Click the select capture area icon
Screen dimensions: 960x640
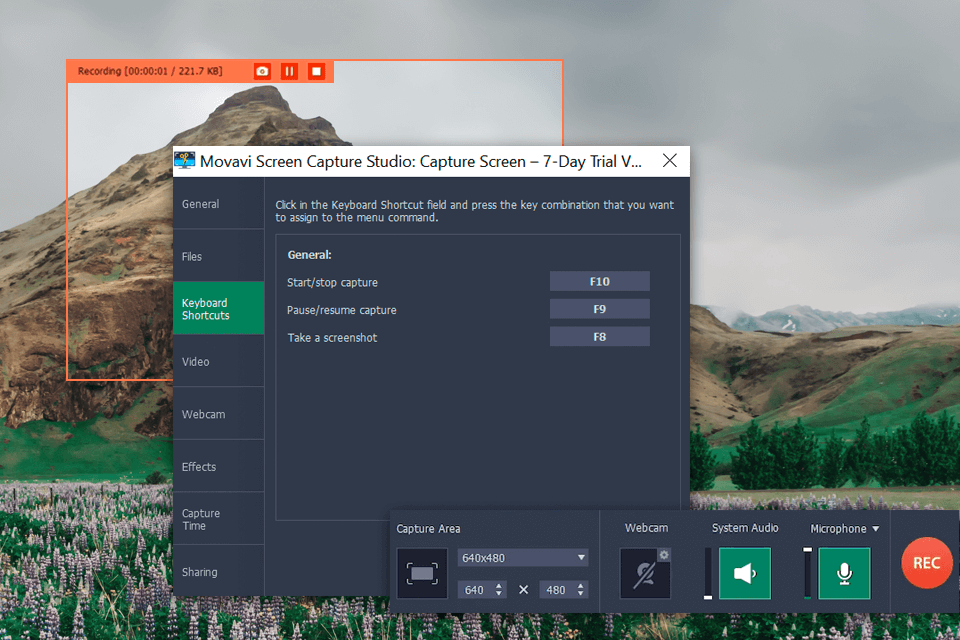pos(422,573)
